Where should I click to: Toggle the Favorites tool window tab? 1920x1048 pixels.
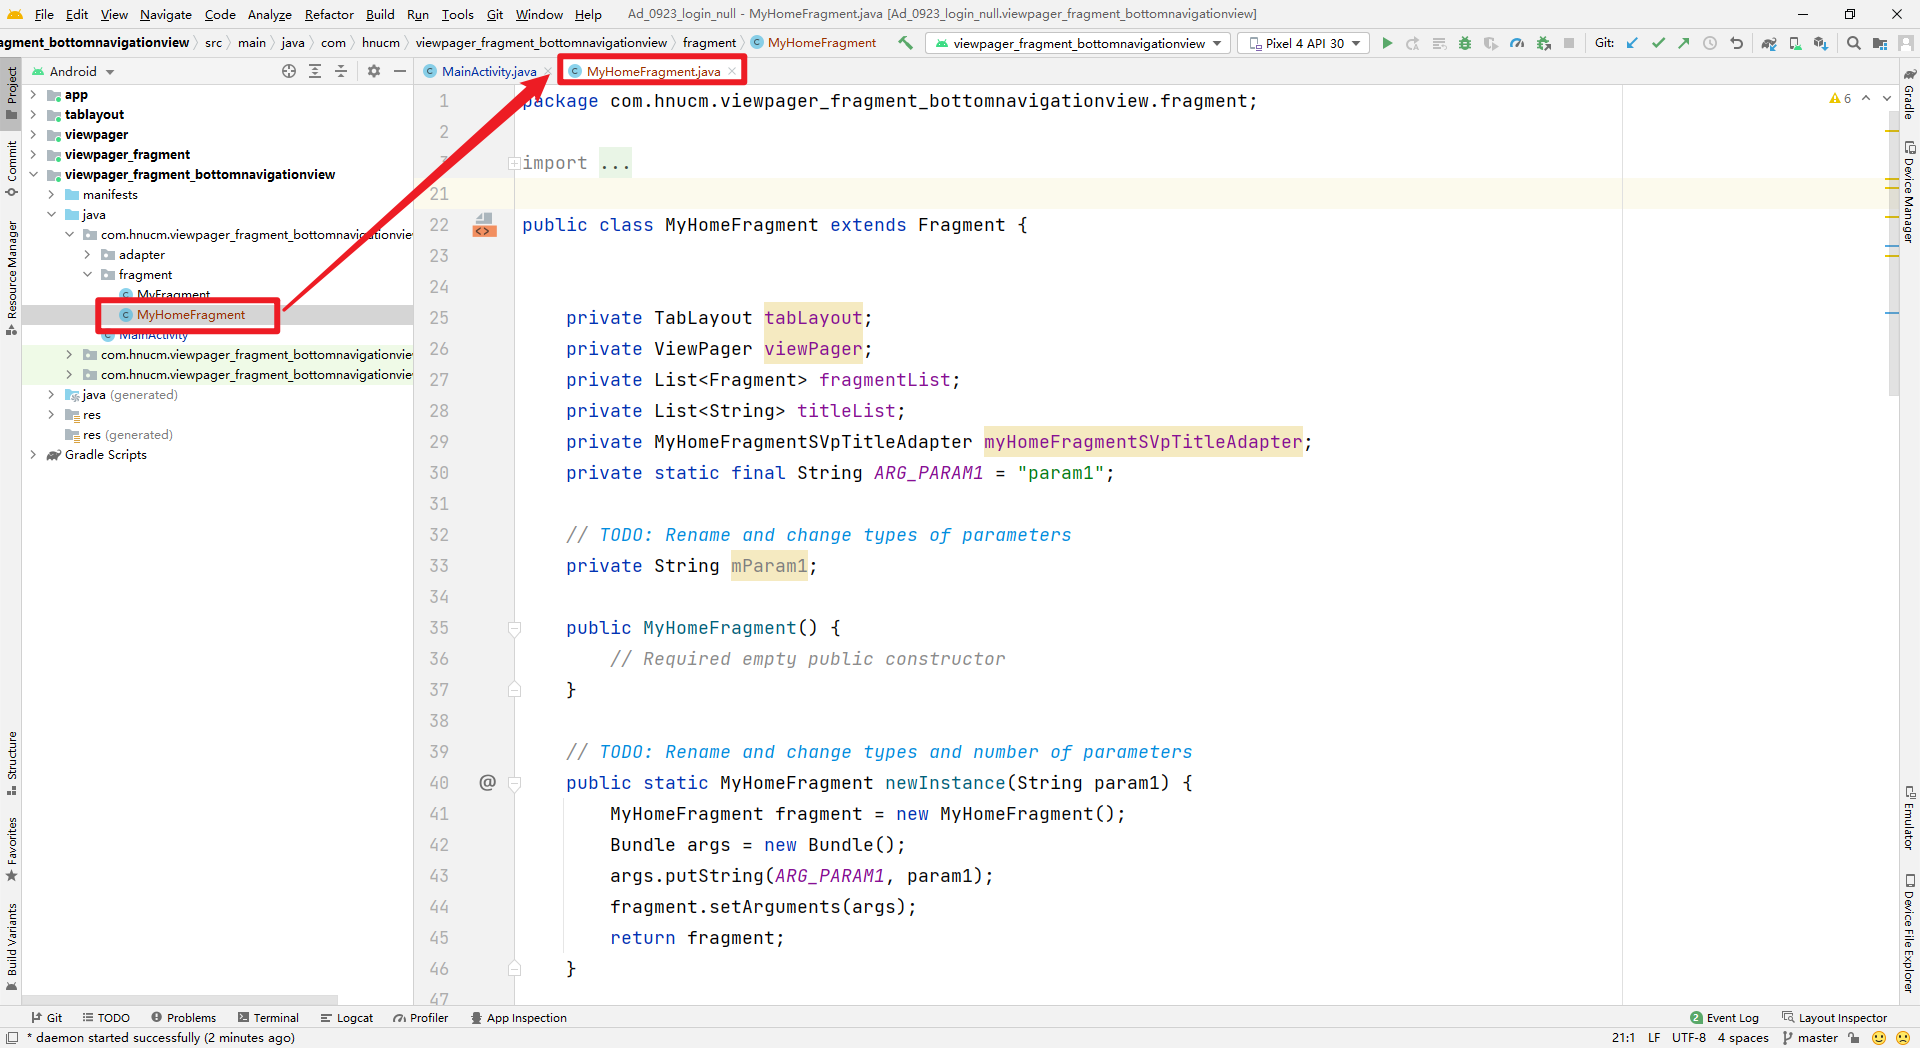coord(11,848)
